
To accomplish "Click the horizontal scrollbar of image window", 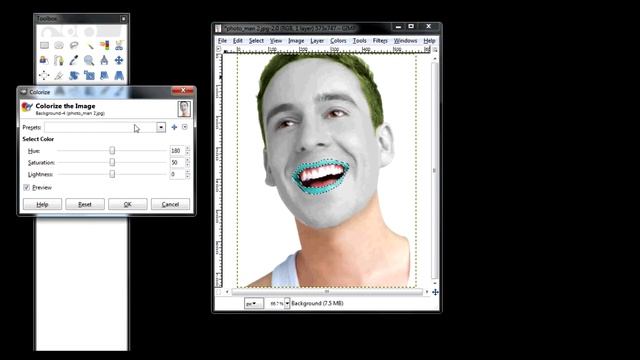I will (x=327, y=292).
